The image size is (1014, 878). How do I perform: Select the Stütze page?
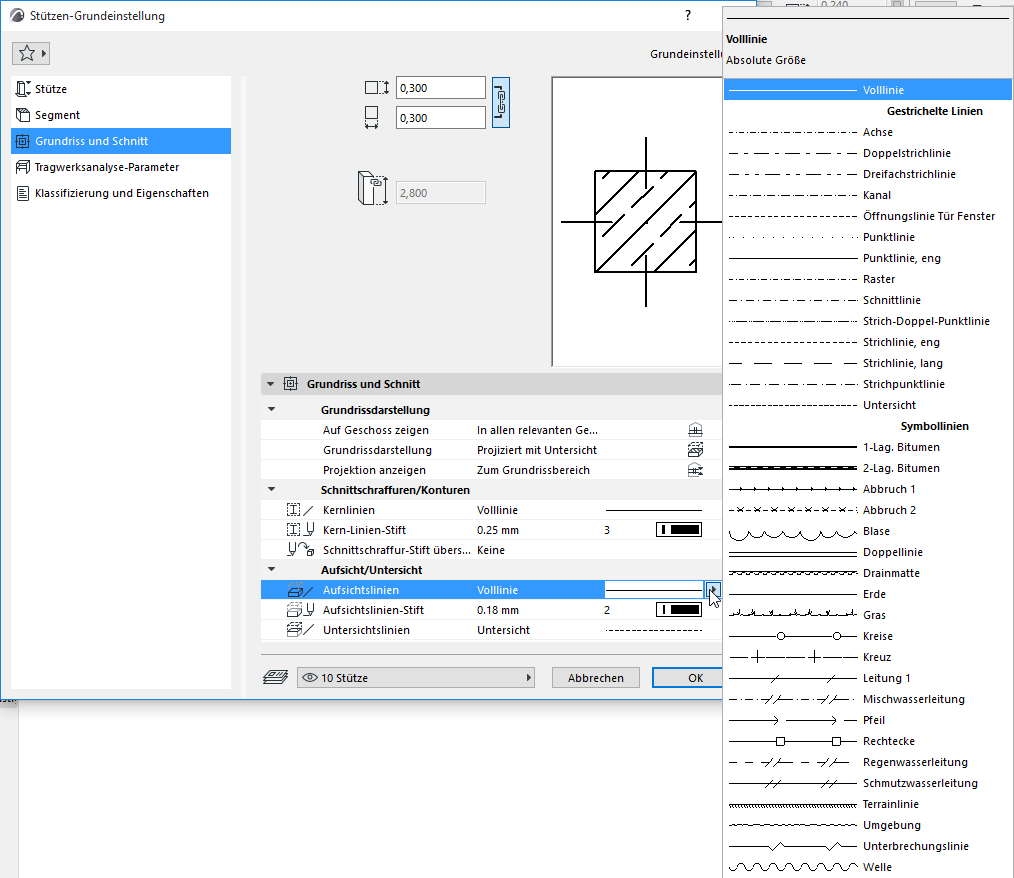(x=121, y=89)
